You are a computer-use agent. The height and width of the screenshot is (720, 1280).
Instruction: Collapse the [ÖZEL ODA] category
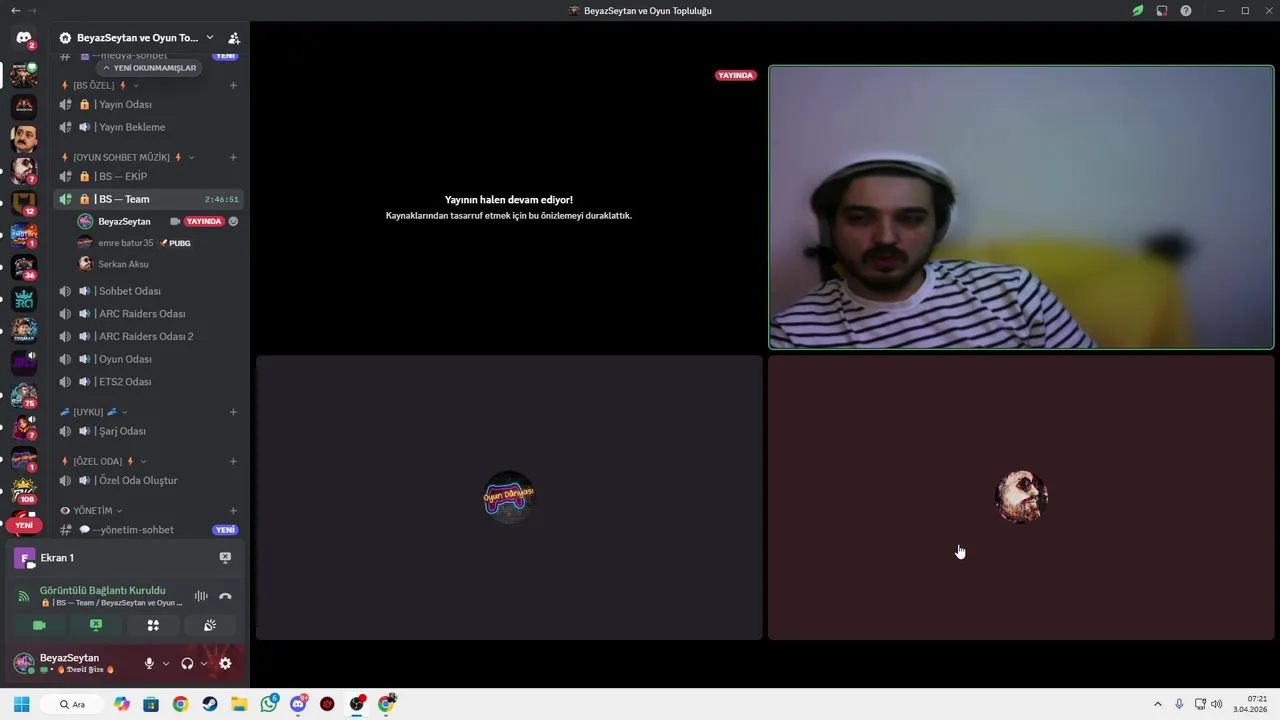[x=103, y=461]
